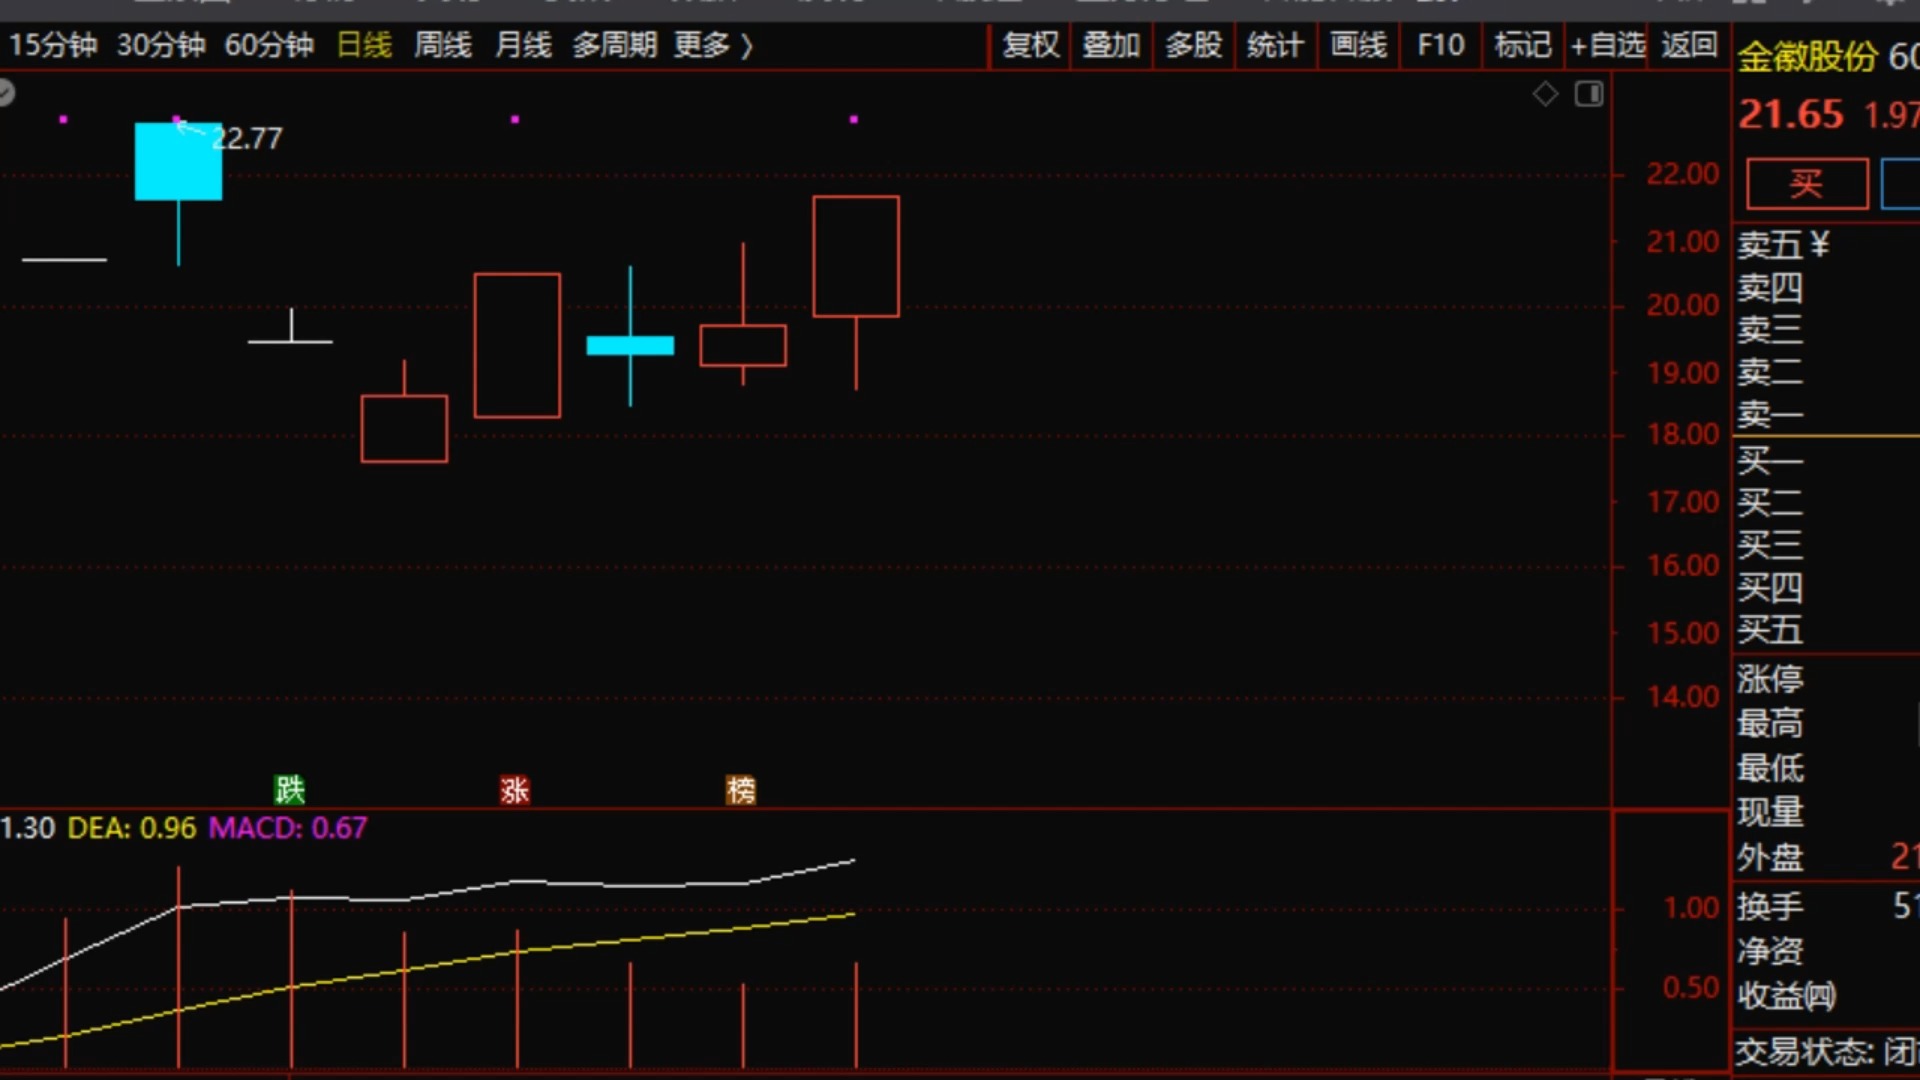Image resolution: width=1920 pixels, height=1080 pixels.
Task: Open the 复权 adjustment option
Action: (1031, 45)
